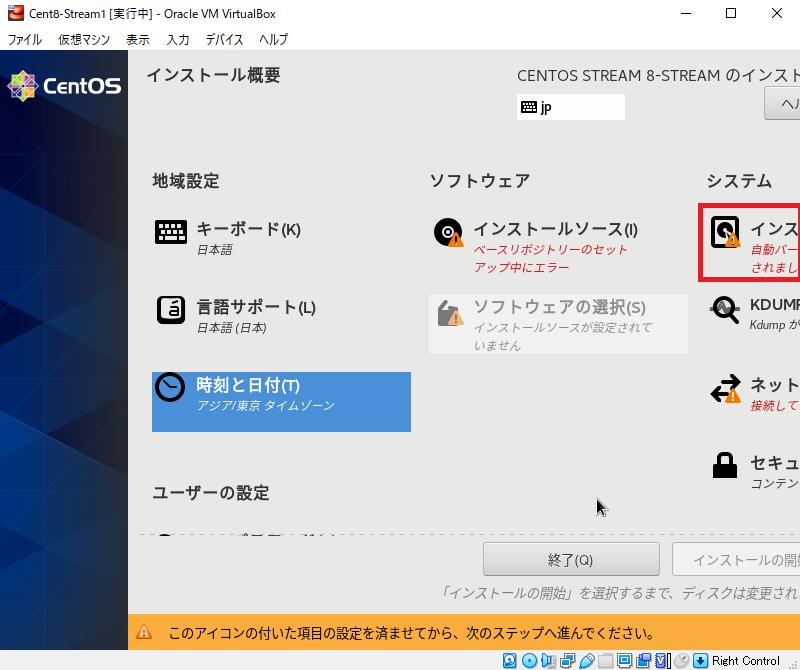Open the インストールソース disc icon
Screen dimensions: 800x670
(x=448, y=232)
